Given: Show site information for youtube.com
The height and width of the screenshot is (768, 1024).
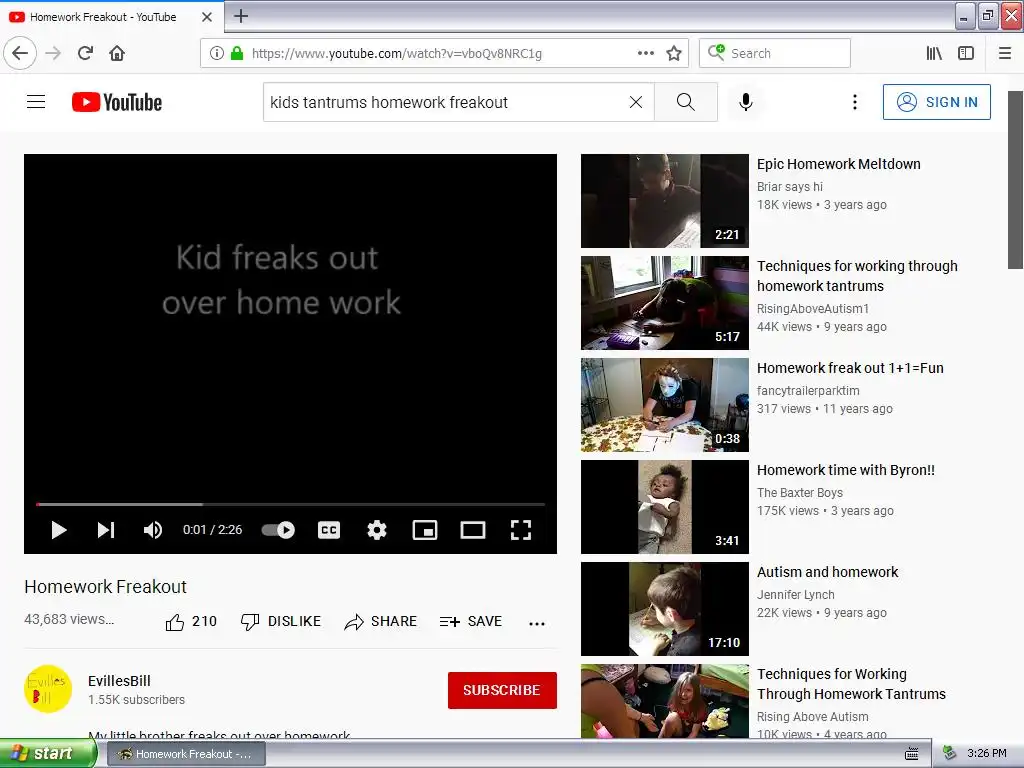Looking at the screenshot, I should coord(217,54).
